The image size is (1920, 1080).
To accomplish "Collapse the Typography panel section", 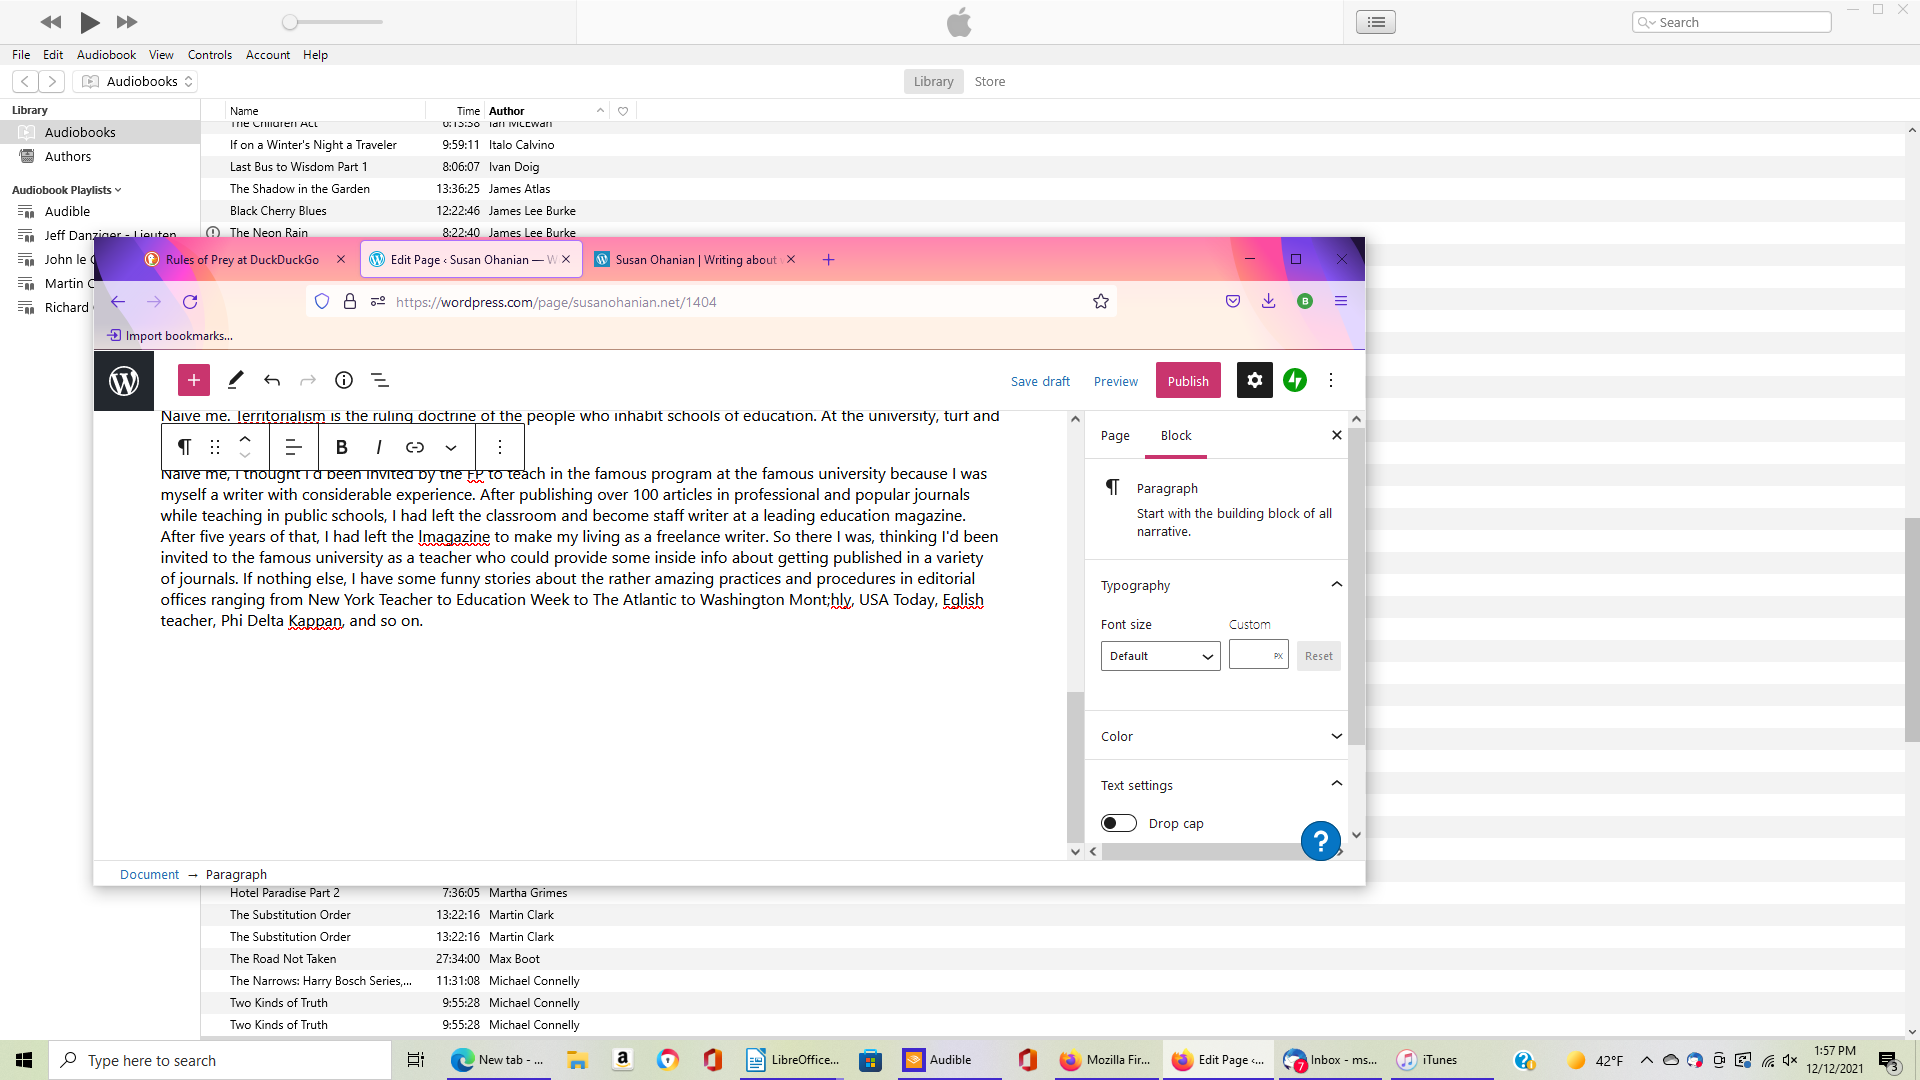I will pyautogui.click(x=1336, y=585).
